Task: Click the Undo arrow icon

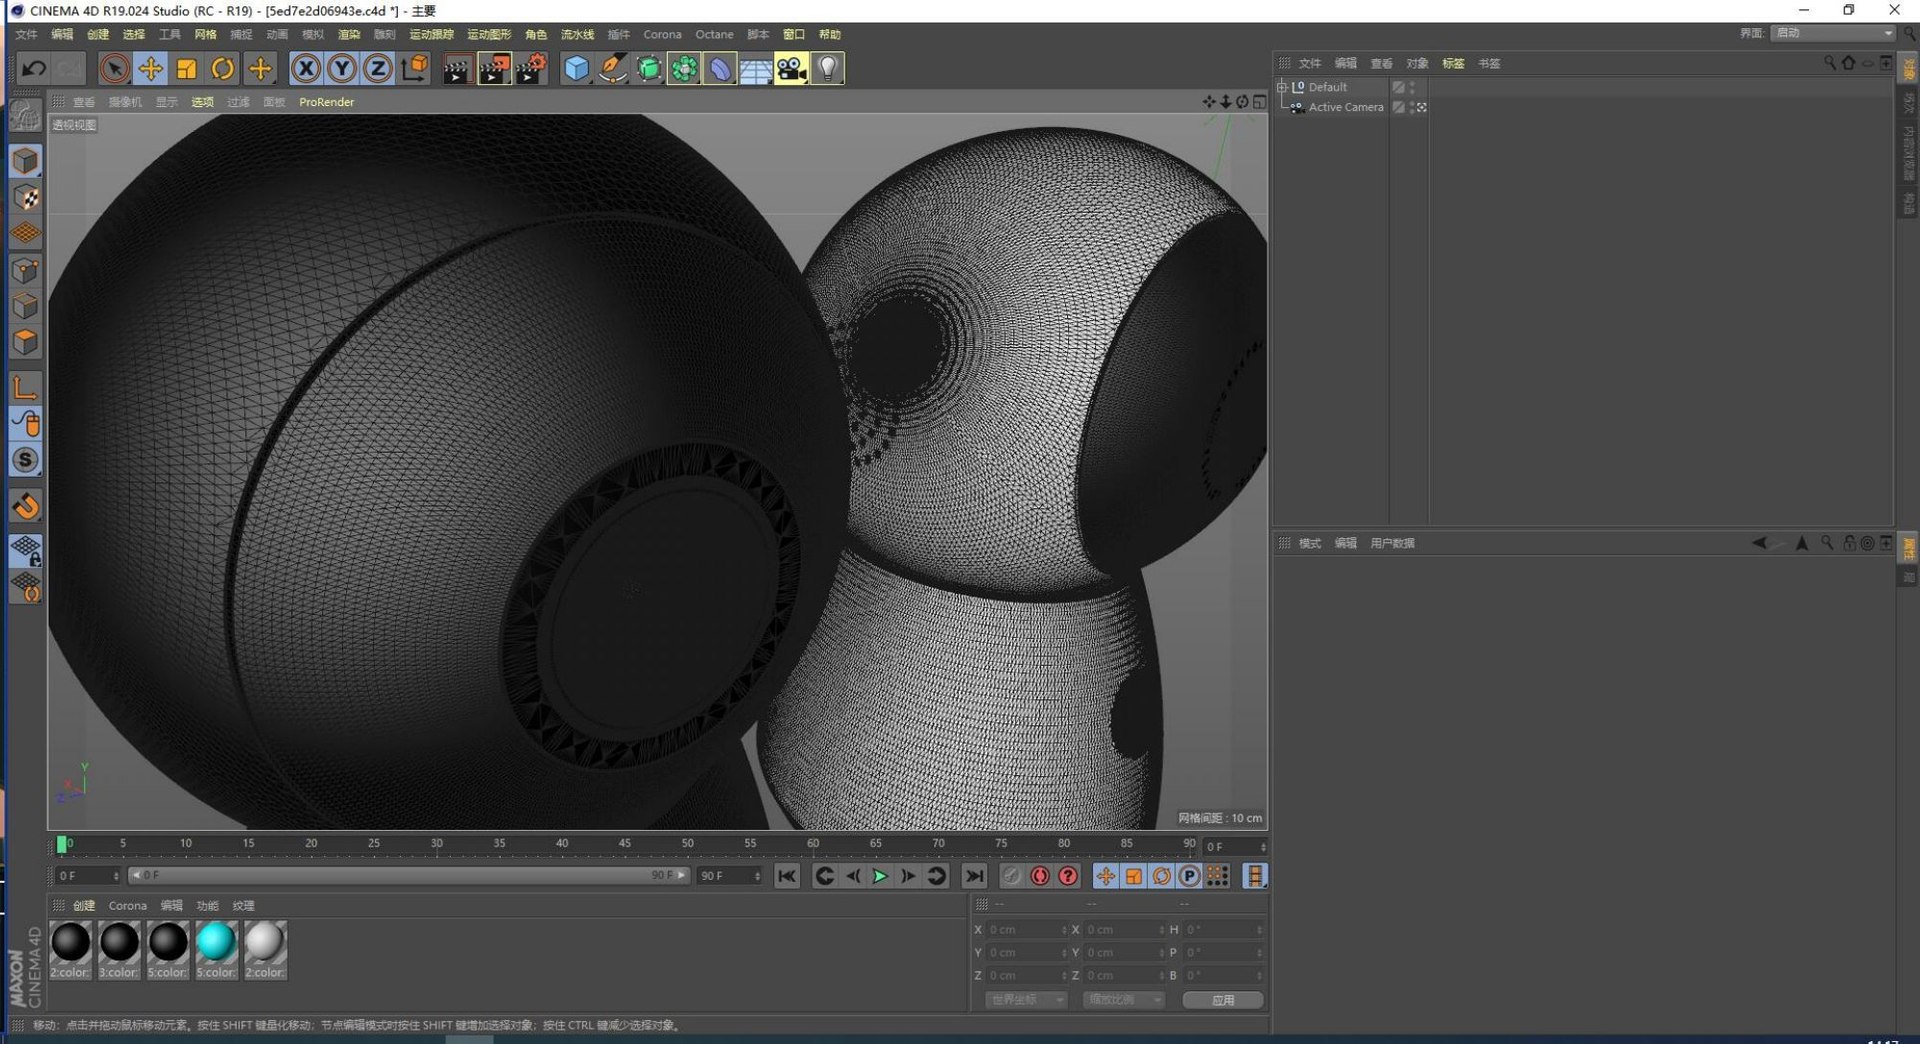Action: point(33,69)
